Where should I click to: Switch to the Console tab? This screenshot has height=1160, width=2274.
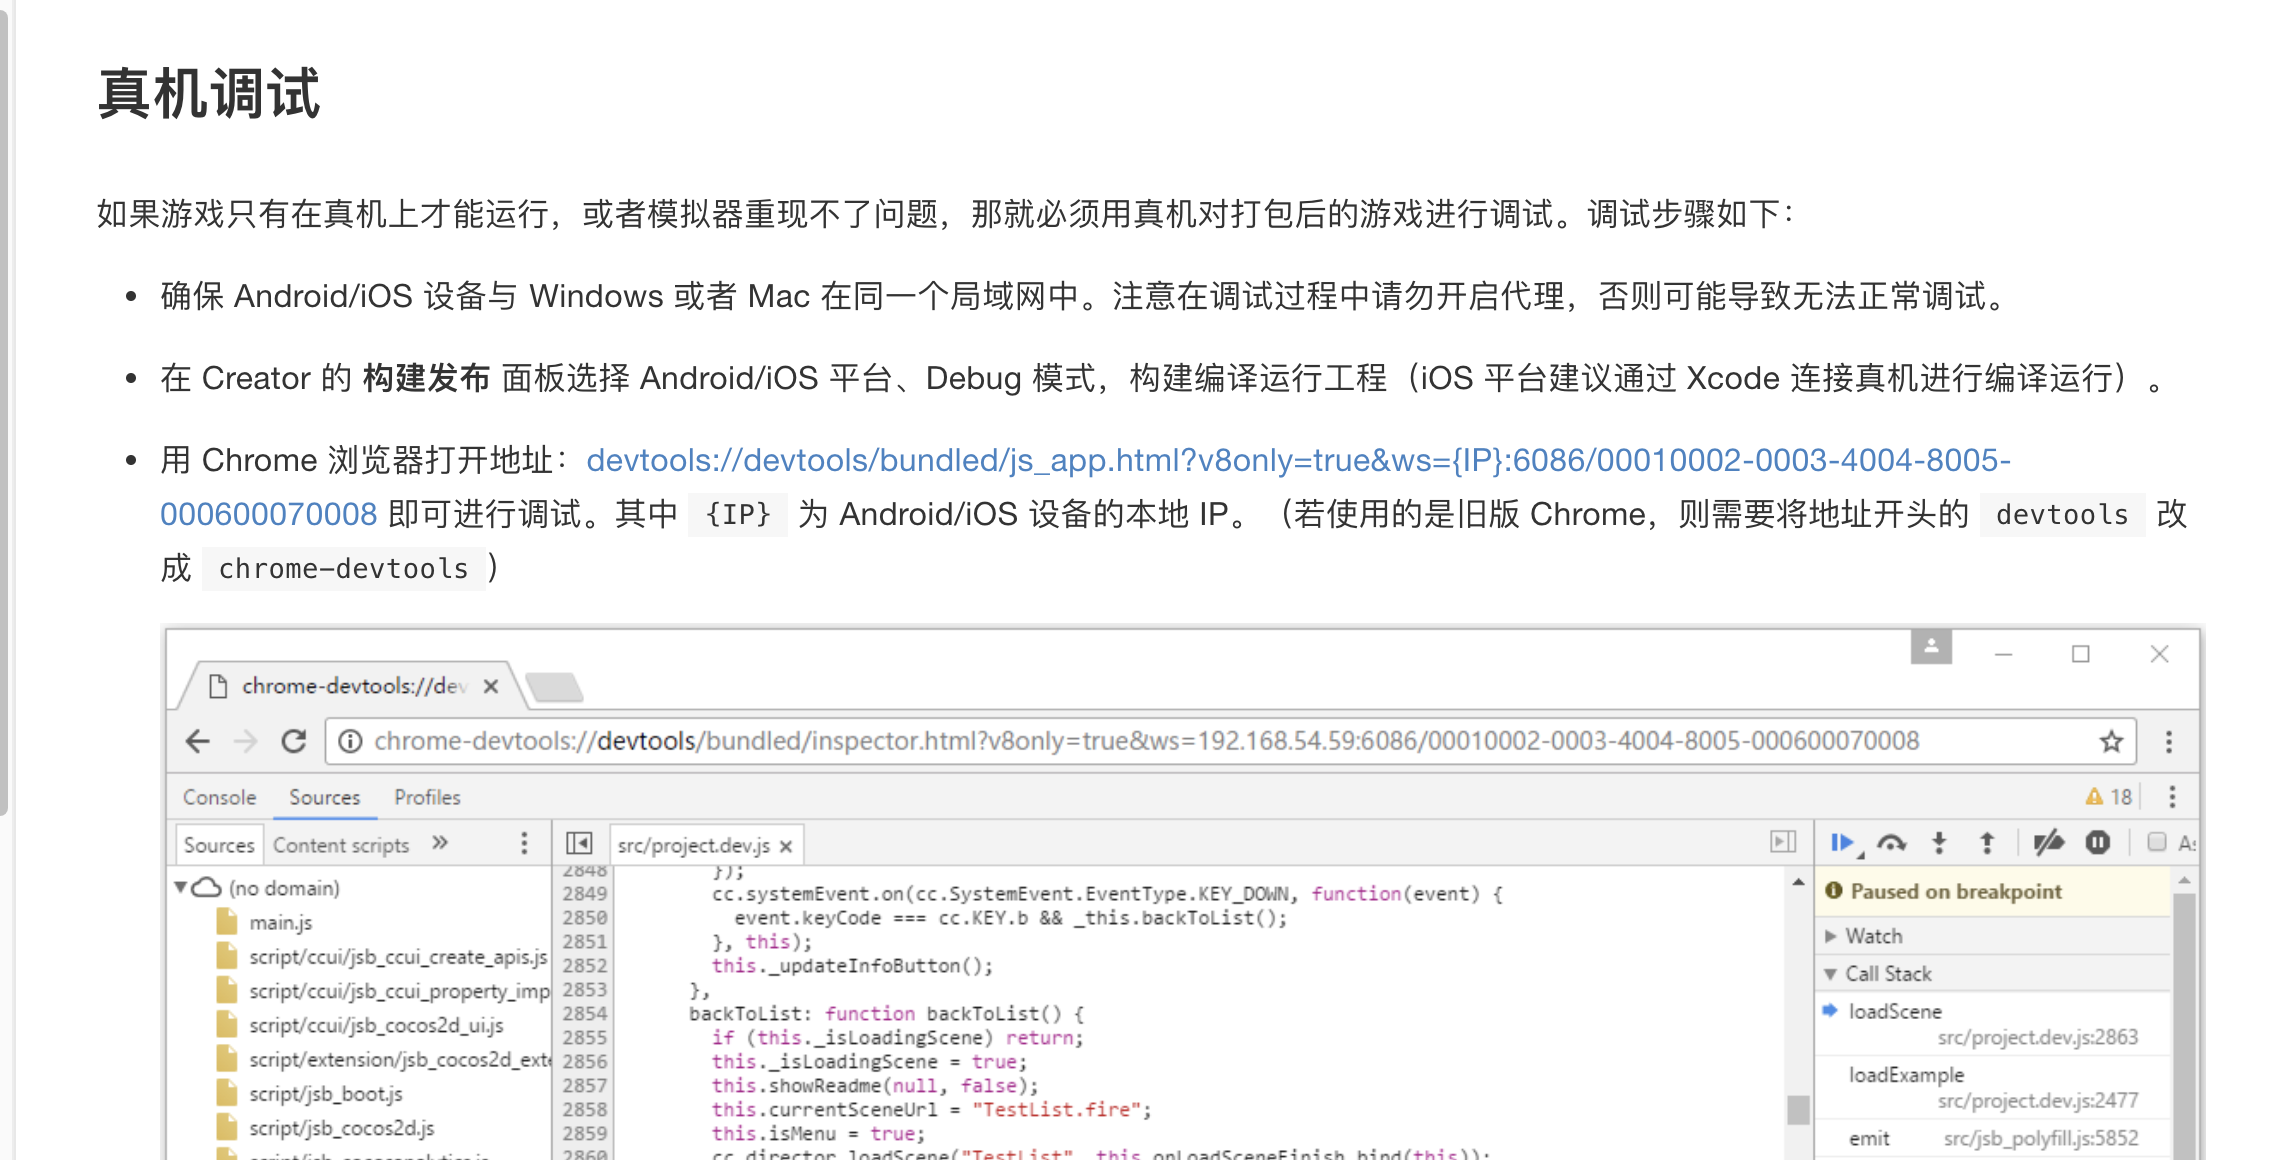point(219,797)
